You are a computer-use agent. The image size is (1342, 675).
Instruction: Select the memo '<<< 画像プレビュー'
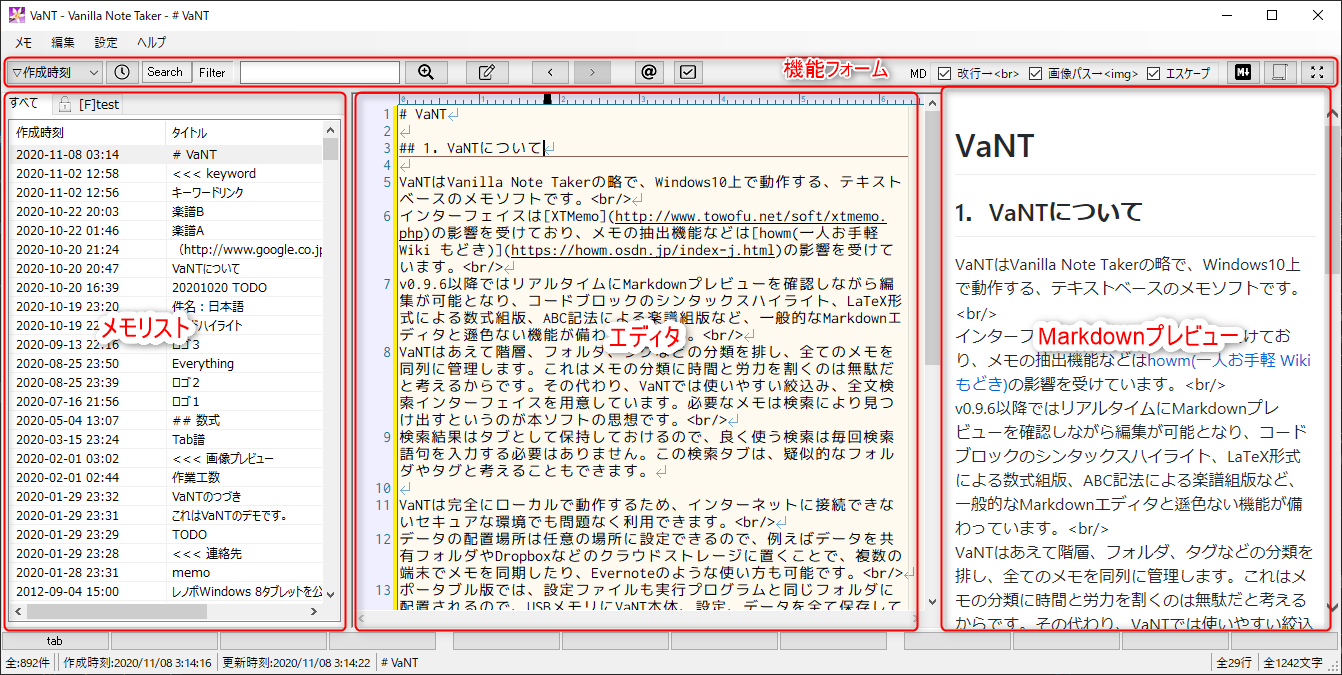point(166,458)
